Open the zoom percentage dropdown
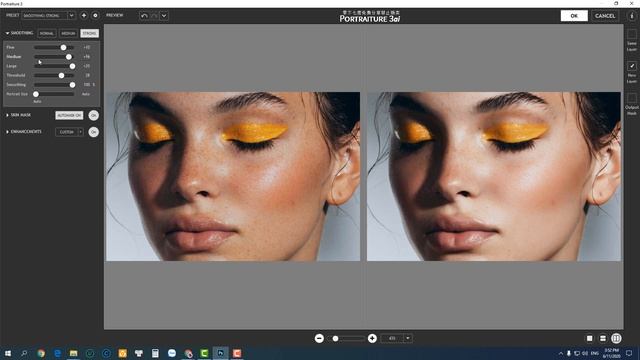640x360 pixels. point(407,338)
